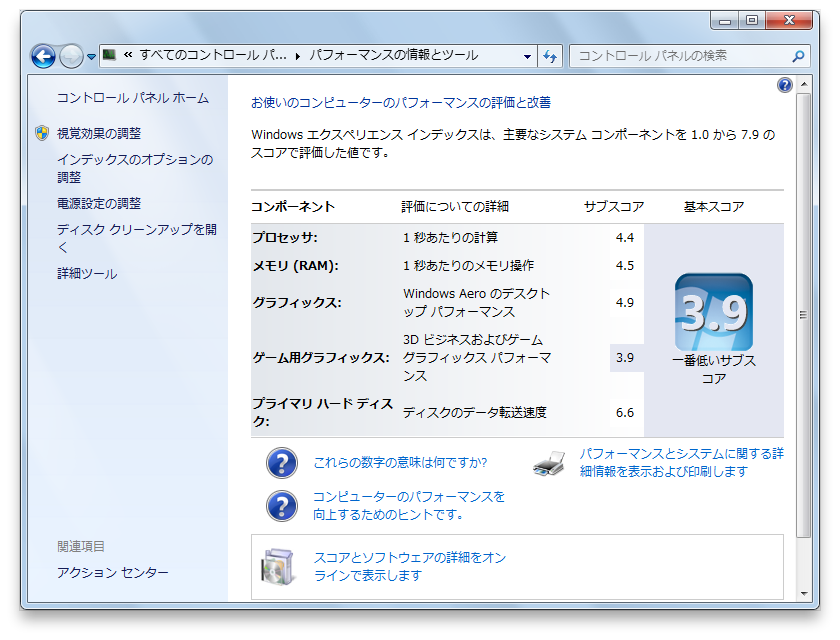Open ディスク クリーンアップを開く link

(137, 238)
